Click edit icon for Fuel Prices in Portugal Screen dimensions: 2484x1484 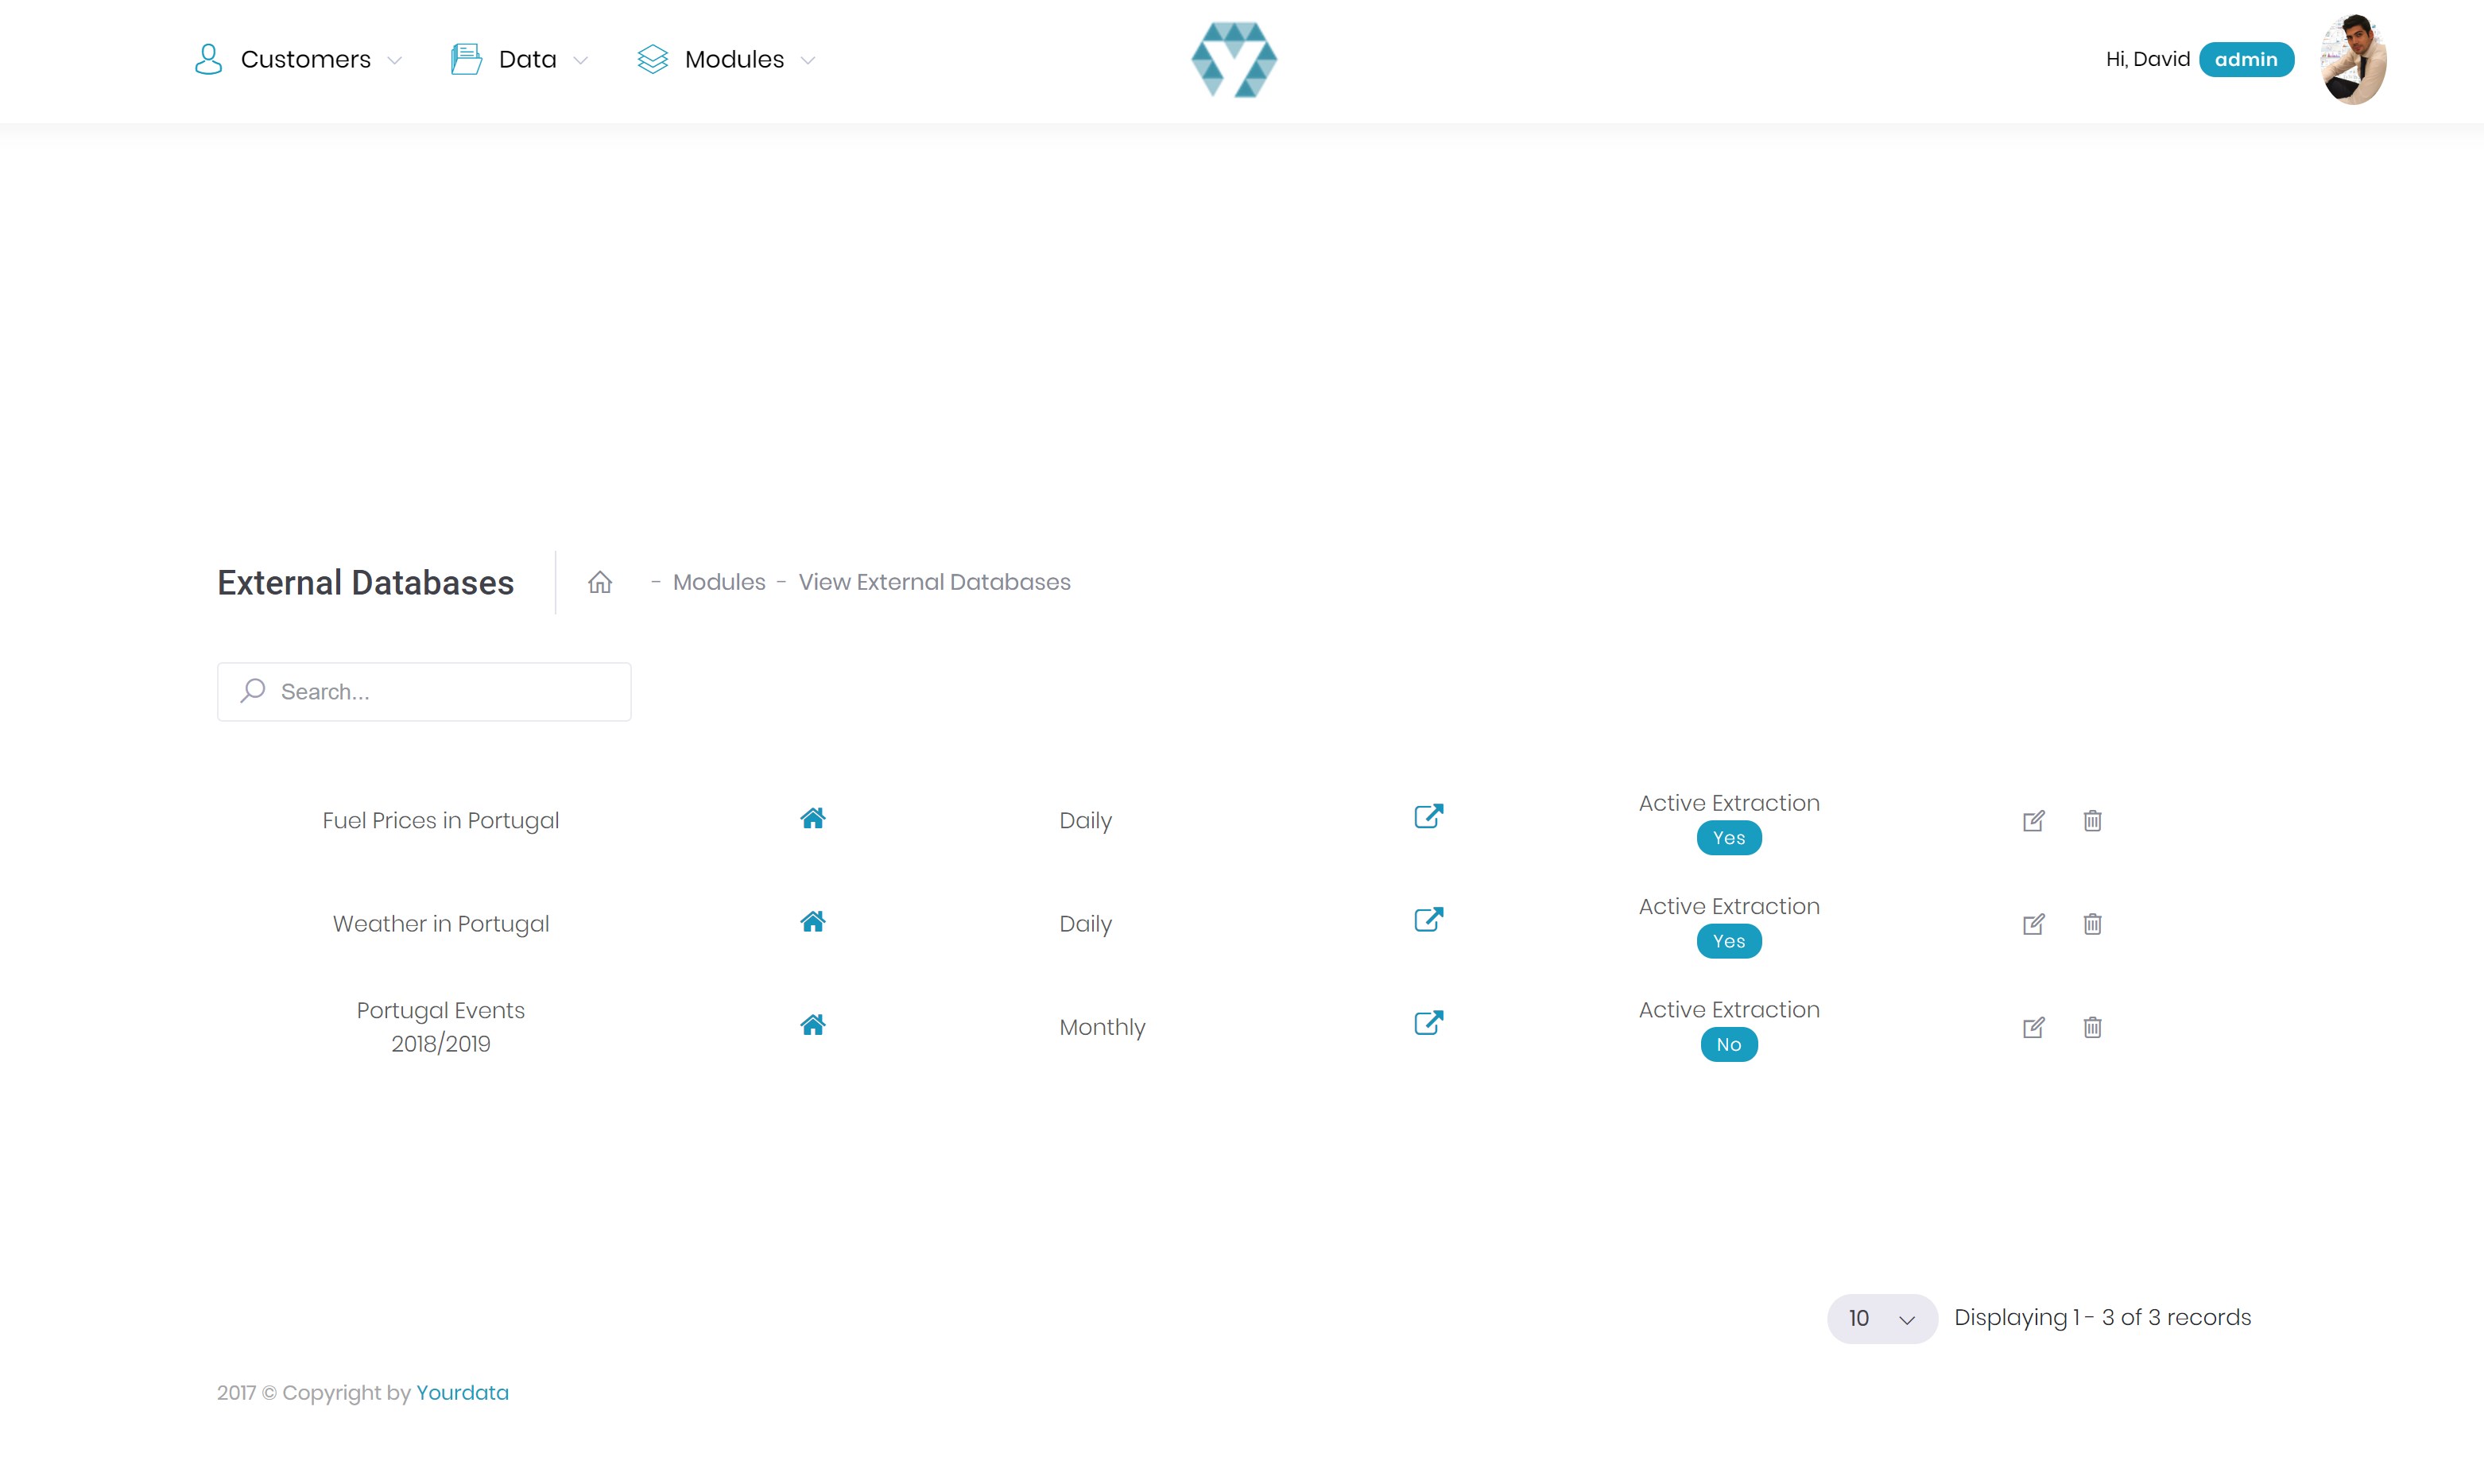[2033, 821]
